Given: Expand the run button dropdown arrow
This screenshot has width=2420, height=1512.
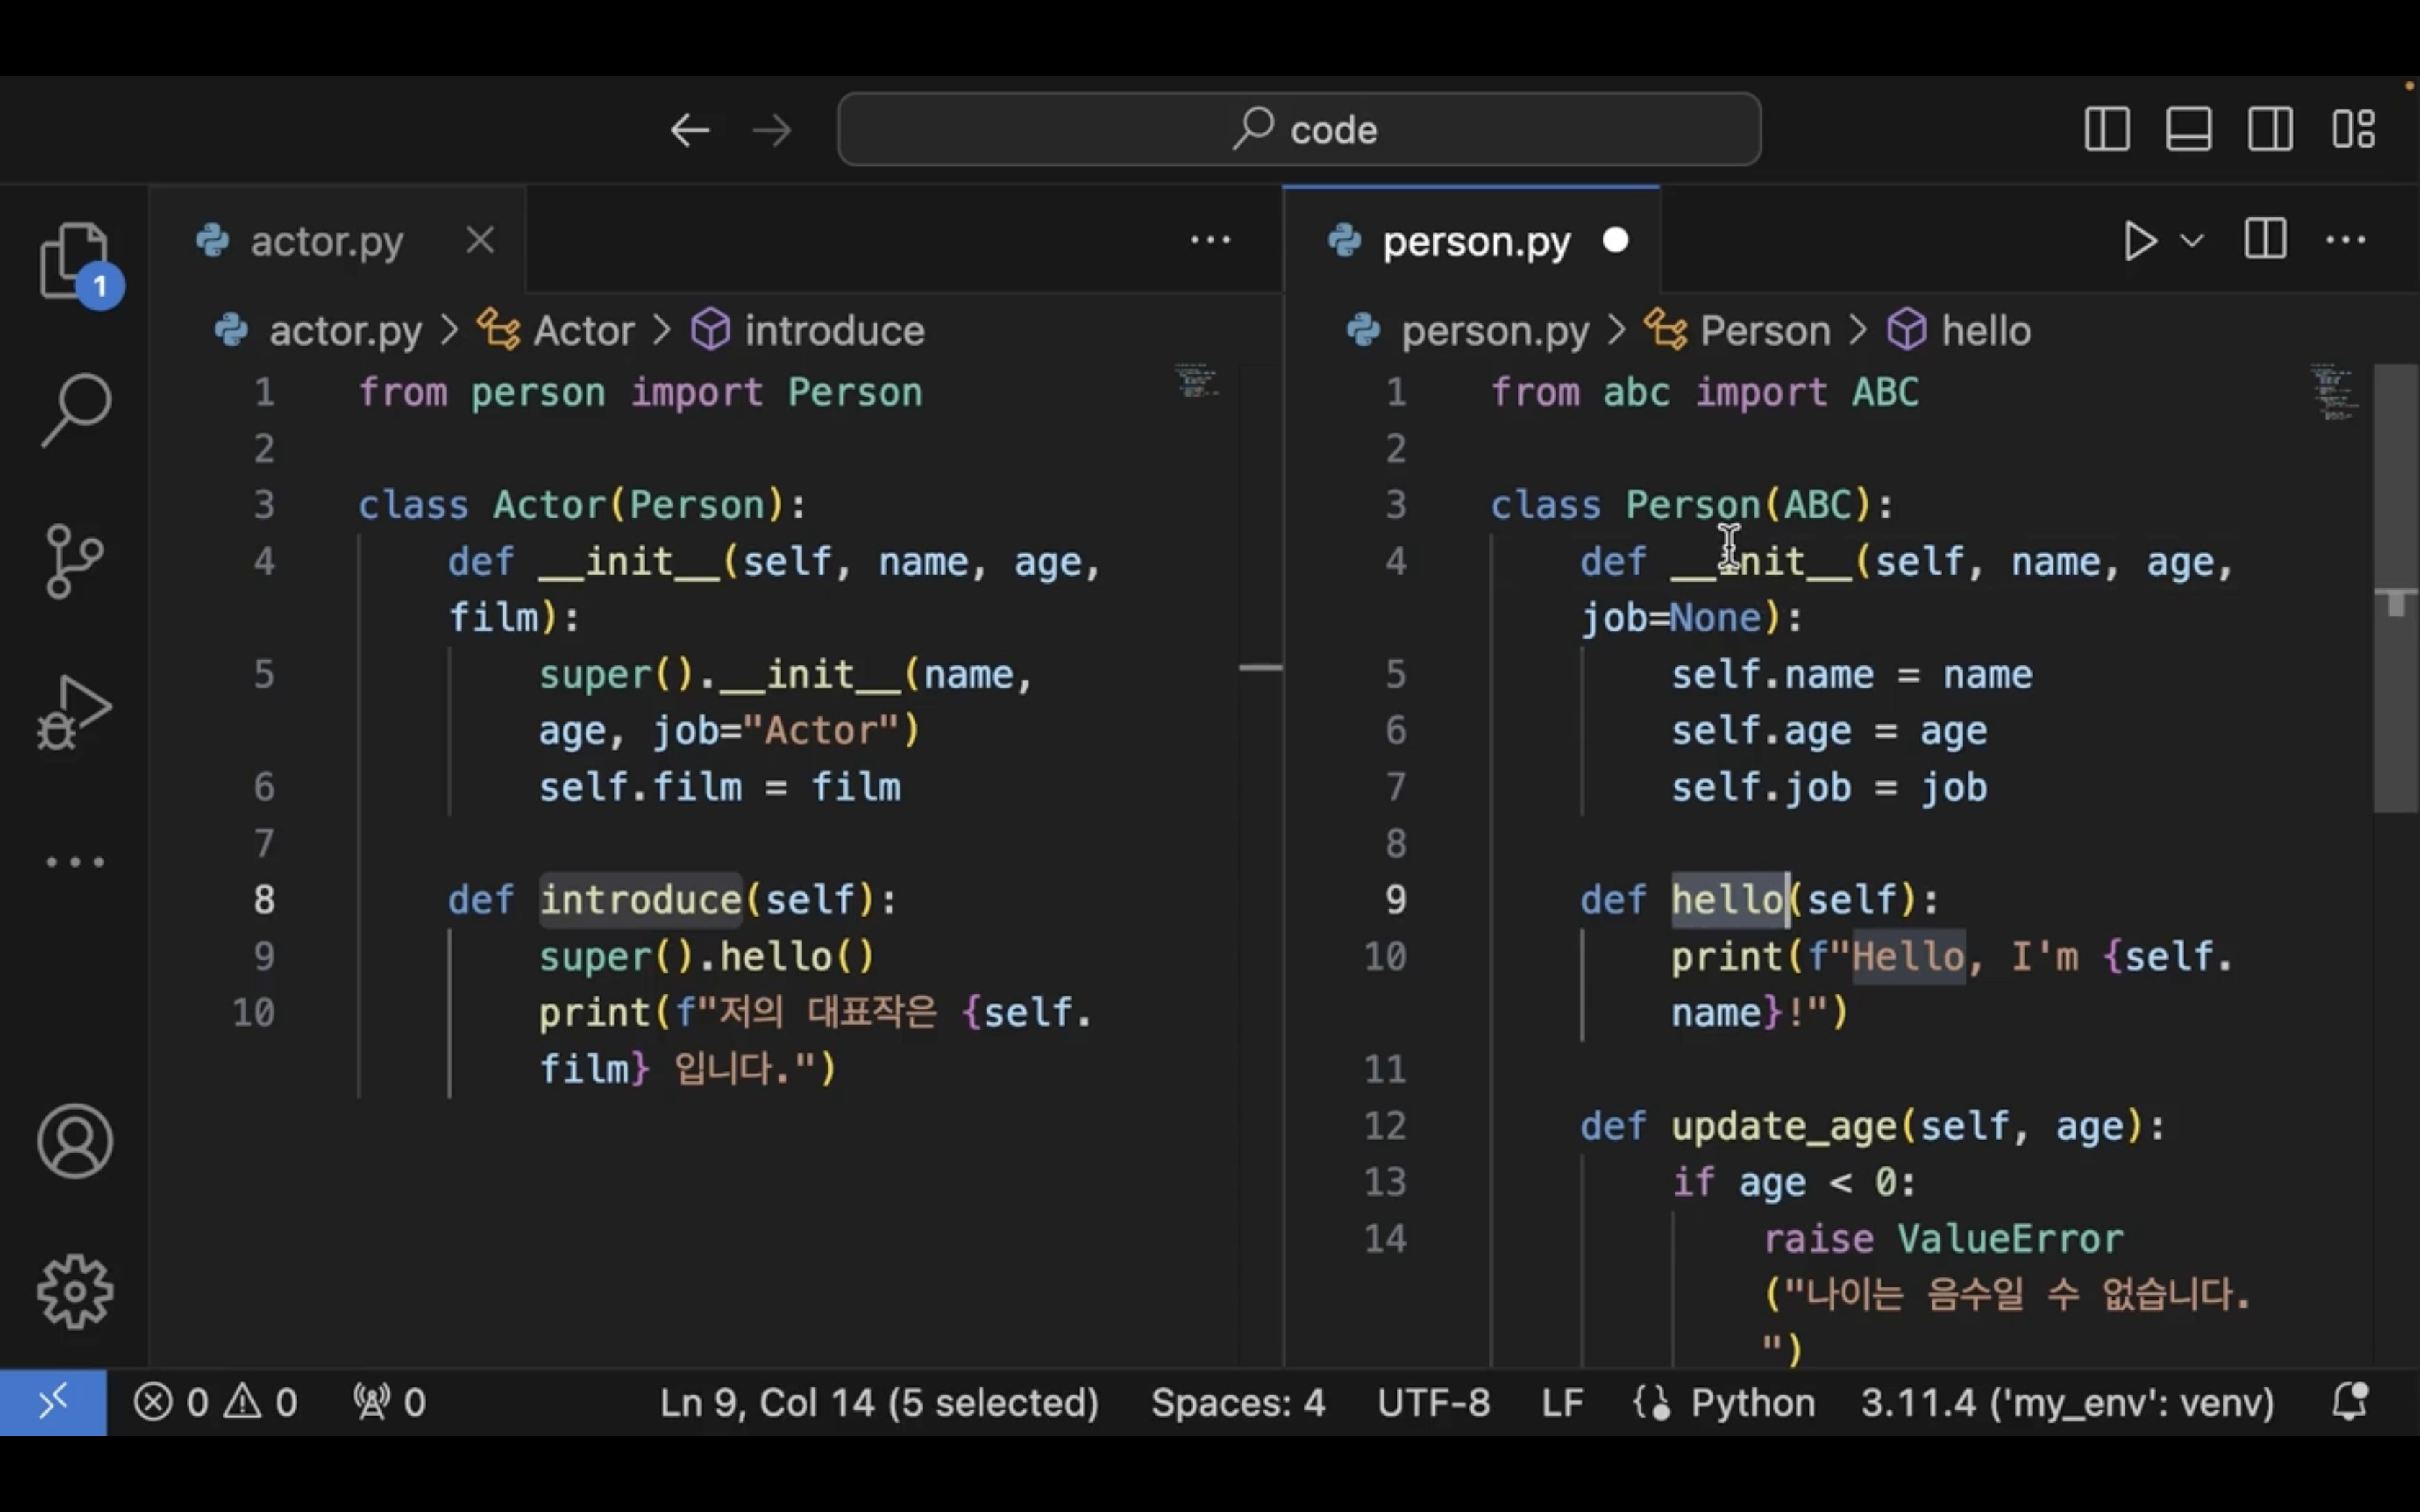Looking at the screenshot, I should [x=2192, y=241].
